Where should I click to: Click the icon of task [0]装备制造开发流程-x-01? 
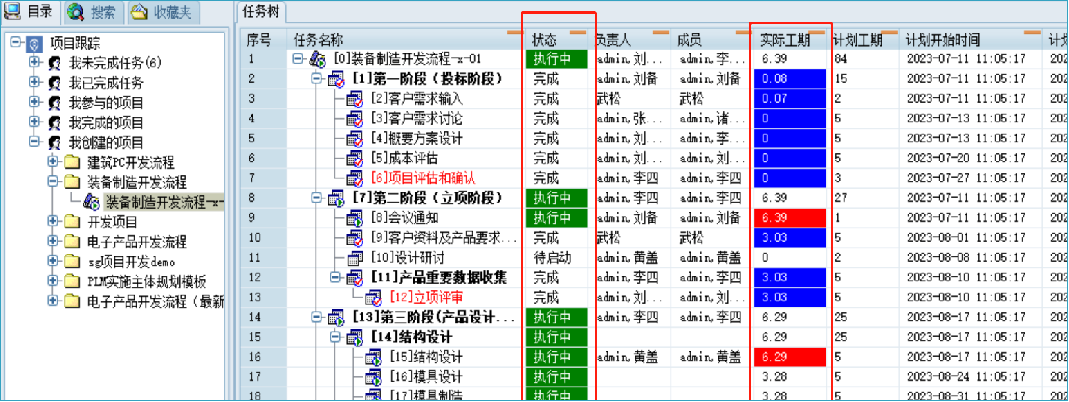coord(318,59)
